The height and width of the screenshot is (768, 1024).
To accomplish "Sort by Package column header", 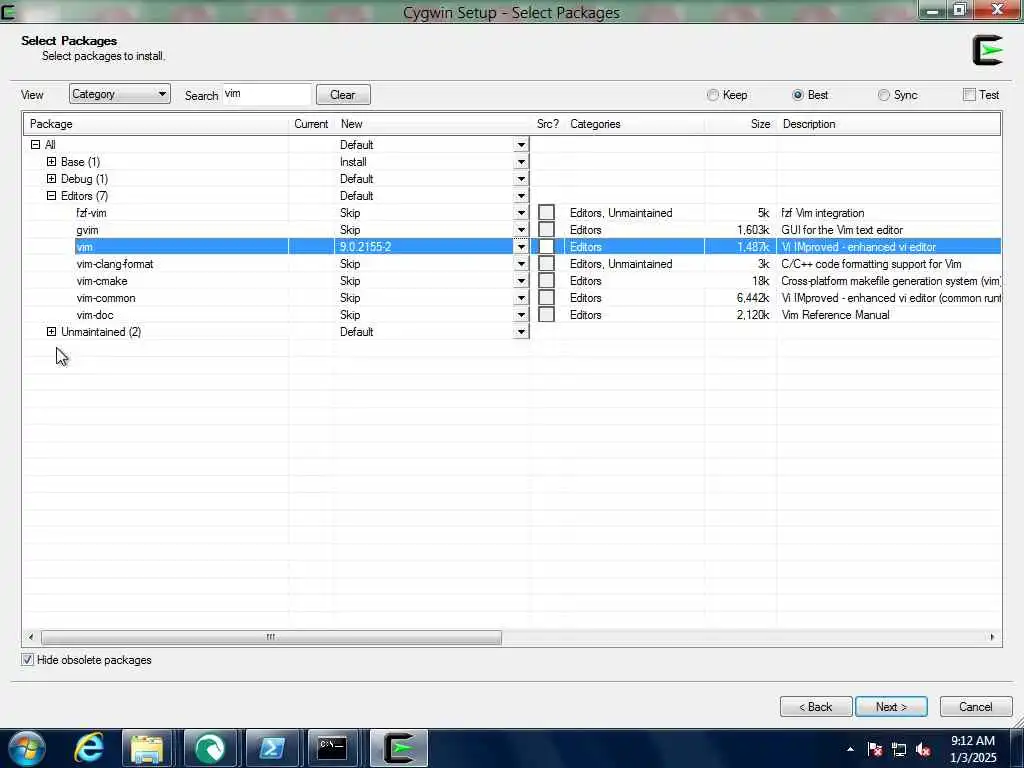I will click(x=155, y=124).
